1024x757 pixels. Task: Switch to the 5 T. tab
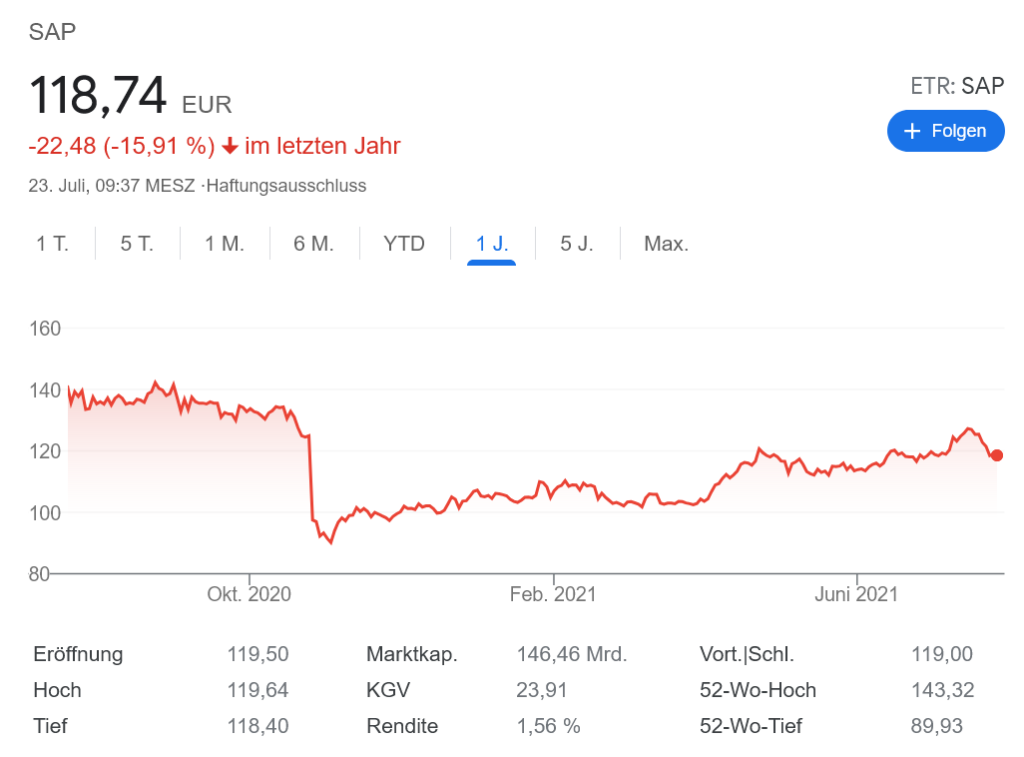pyautogui.click(x=137, y=243)
